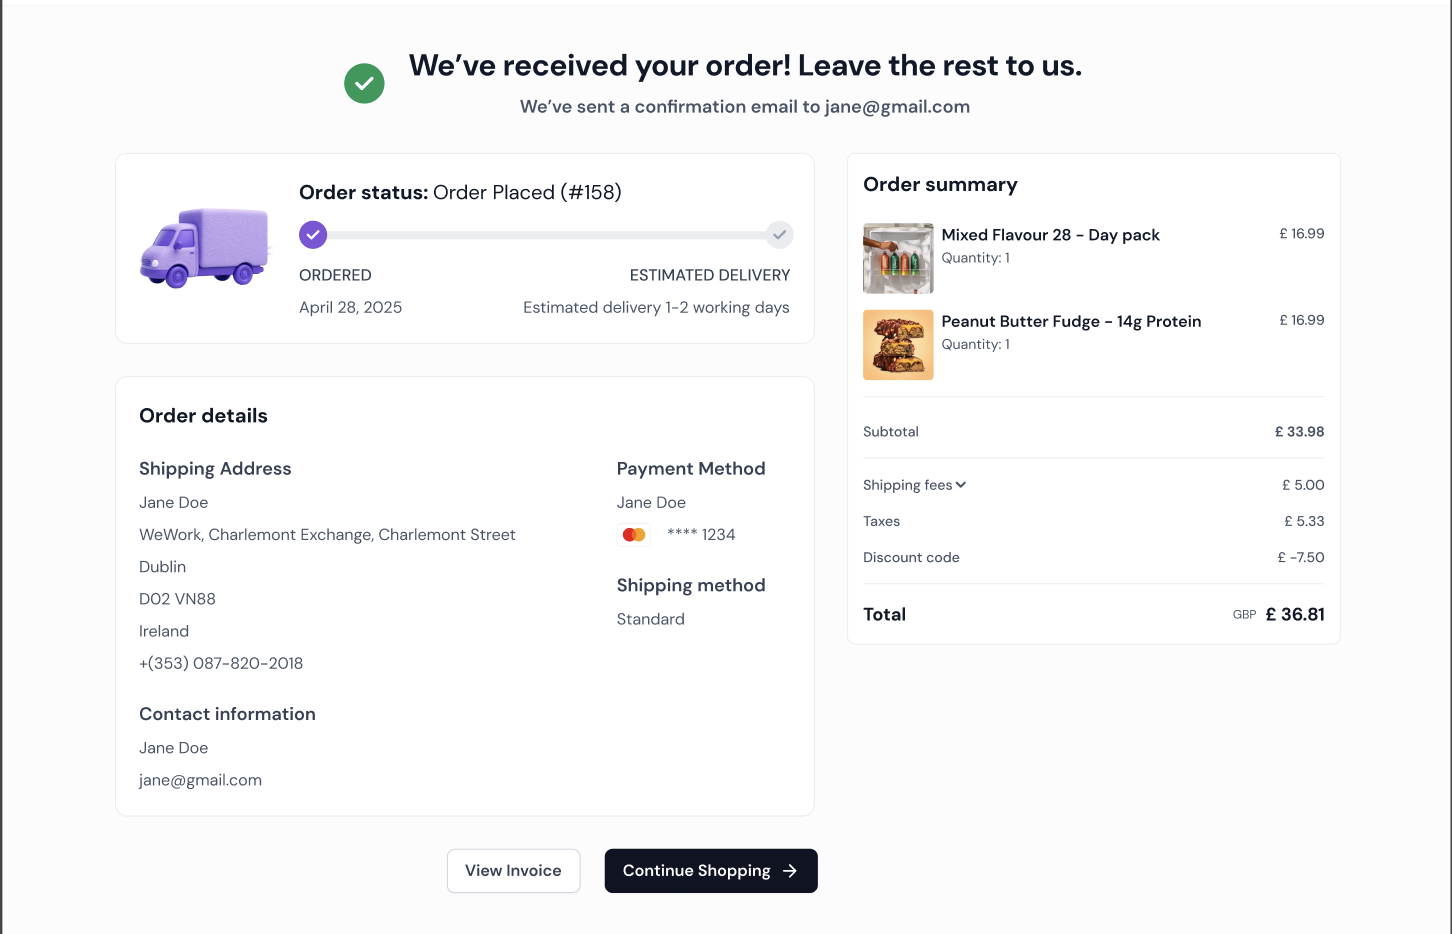Click the Mastercard logo icon
The height and width of the screenshot is (934, 1452).
pos(634,535)
